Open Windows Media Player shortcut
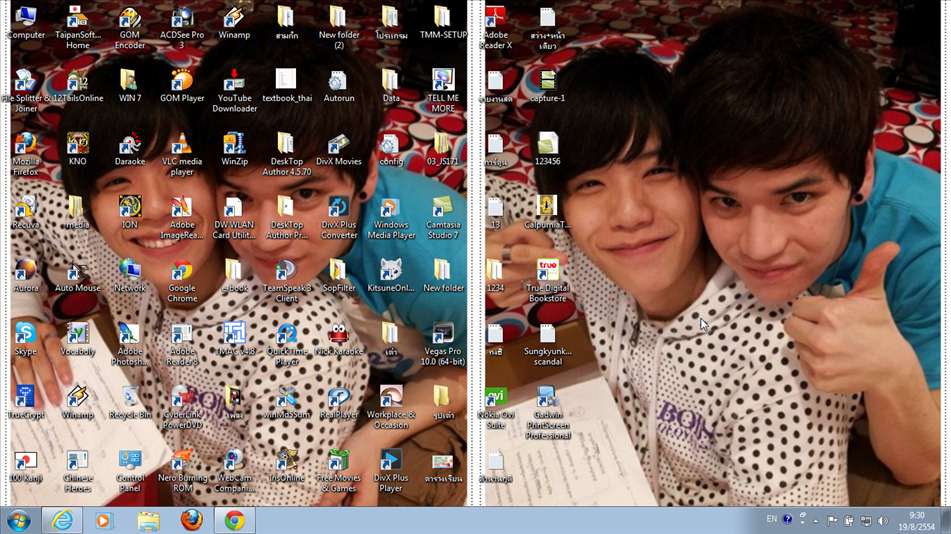This screenshot has width=951, height=534. [x=391, y=218]
